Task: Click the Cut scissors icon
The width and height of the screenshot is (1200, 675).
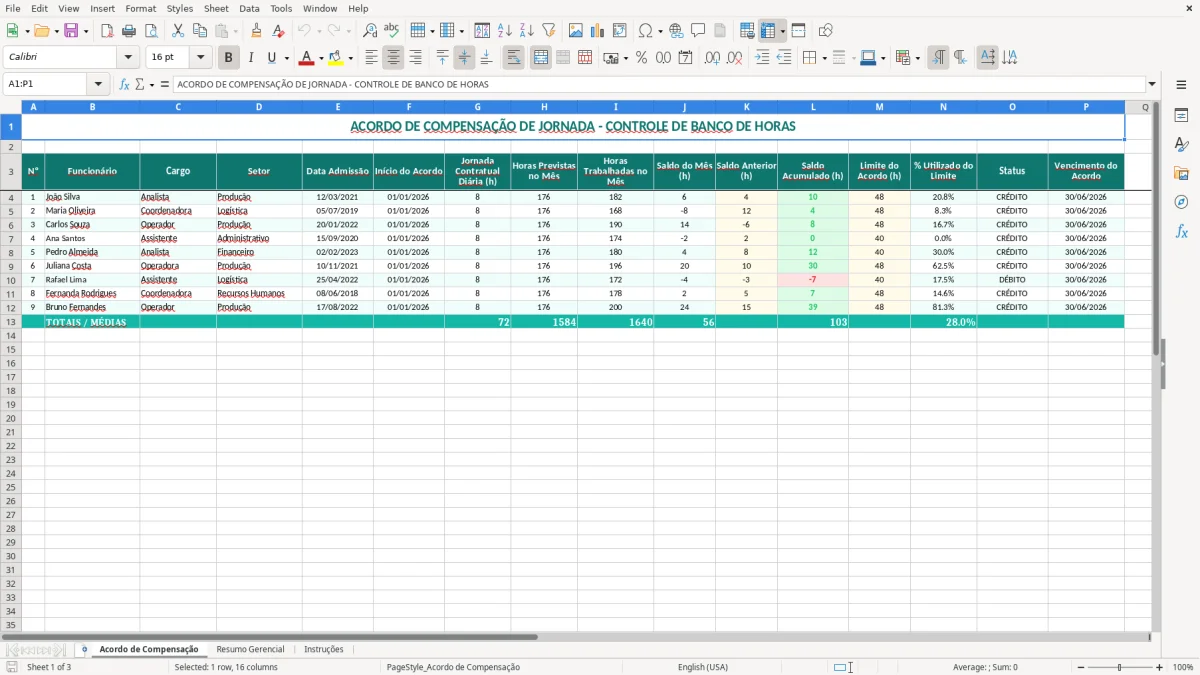Action: [x=178, y=31]
